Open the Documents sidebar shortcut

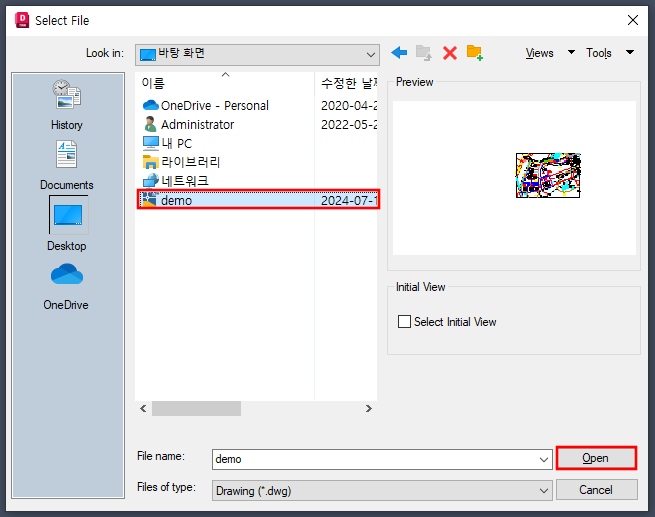coord(66,165)
